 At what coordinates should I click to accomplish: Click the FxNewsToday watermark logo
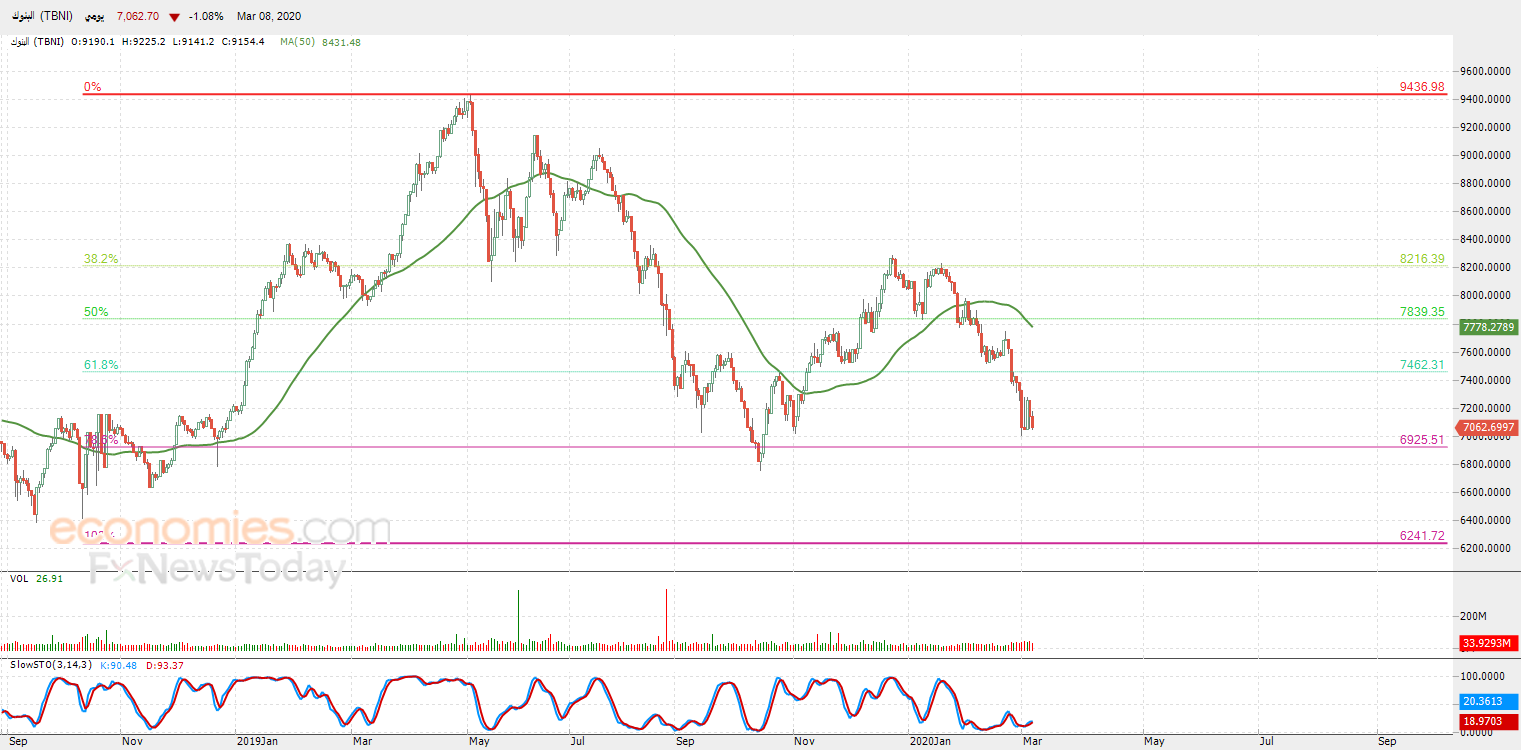point(217,570)
